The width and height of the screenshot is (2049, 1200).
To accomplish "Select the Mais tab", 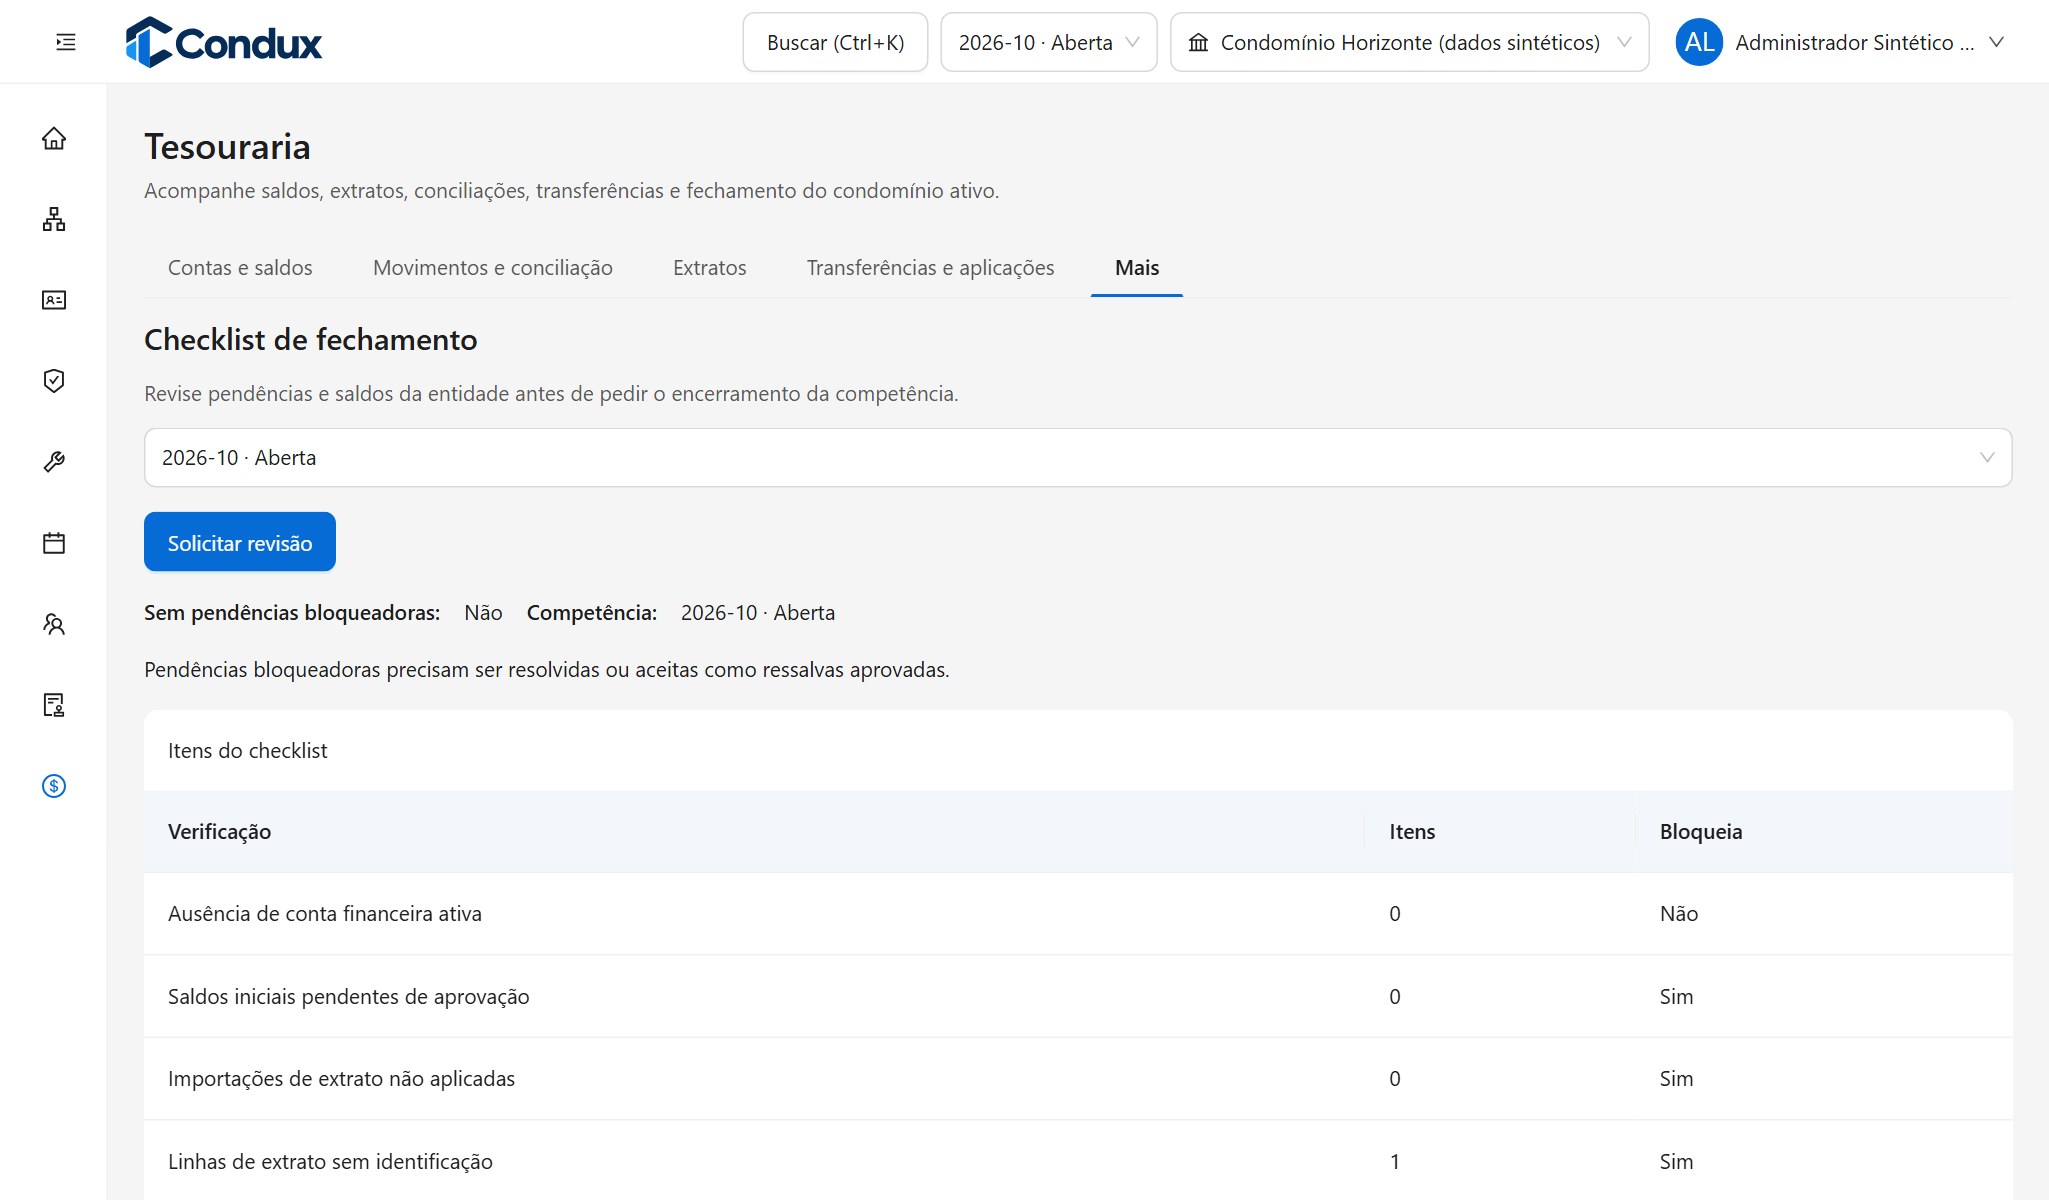I will pos(1137,268).
